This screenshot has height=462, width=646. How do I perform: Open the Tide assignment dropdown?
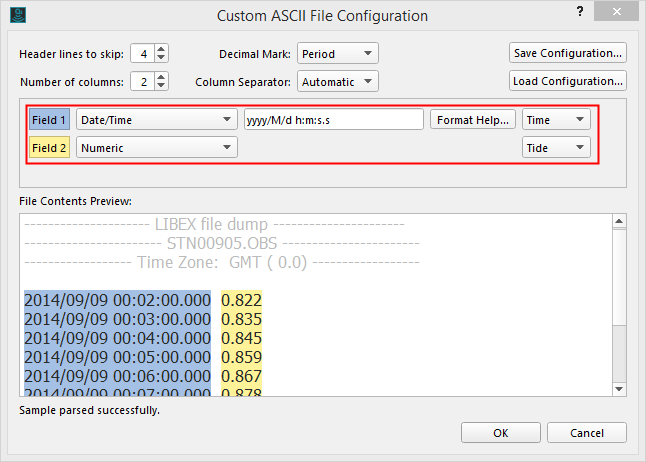556,148
